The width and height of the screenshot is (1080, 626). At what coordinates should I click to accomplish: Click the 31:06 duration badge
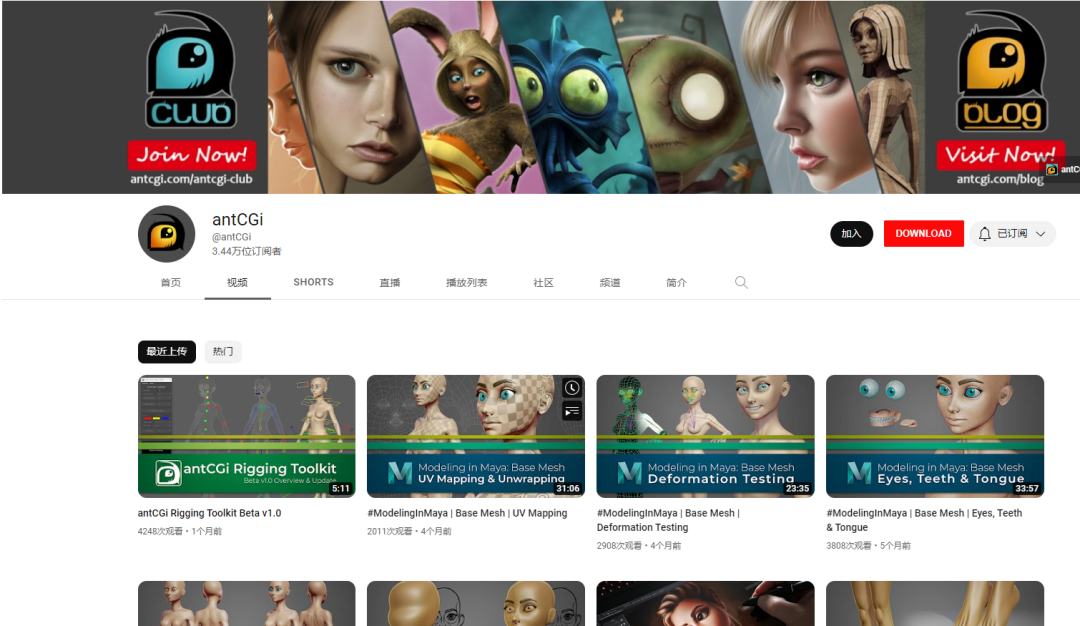point(568,488)
